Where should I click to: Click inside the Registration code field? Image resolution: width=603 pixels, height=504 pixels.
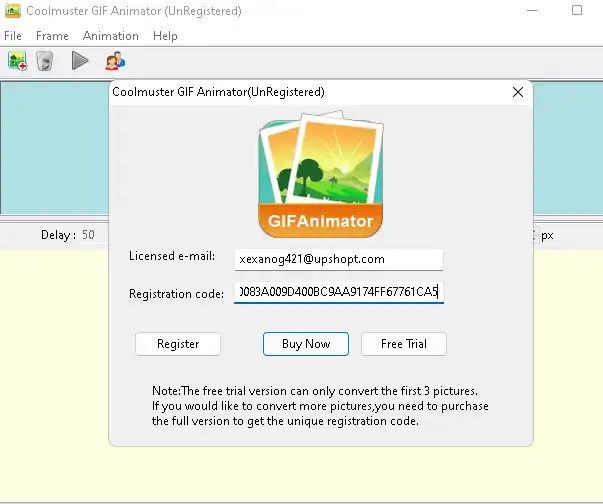pyautogui.click(x=338, y=292)
